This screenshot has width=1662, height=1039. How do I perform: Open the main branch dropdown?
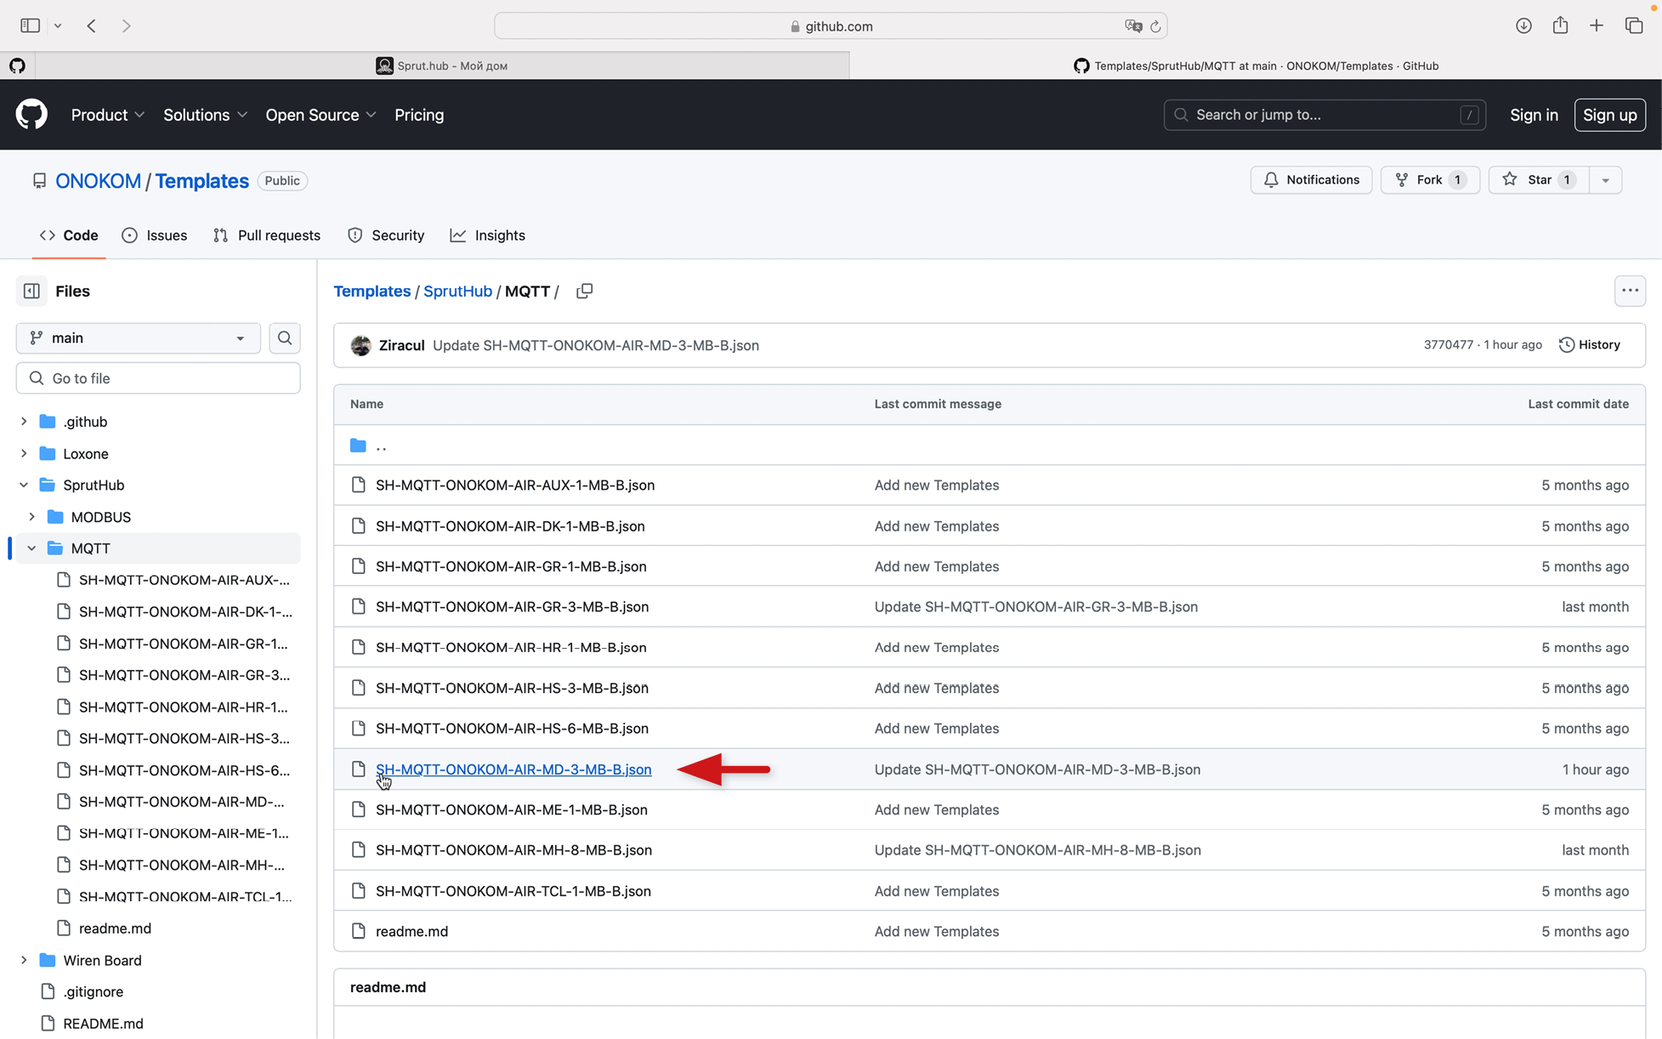[x=138, y=338]
